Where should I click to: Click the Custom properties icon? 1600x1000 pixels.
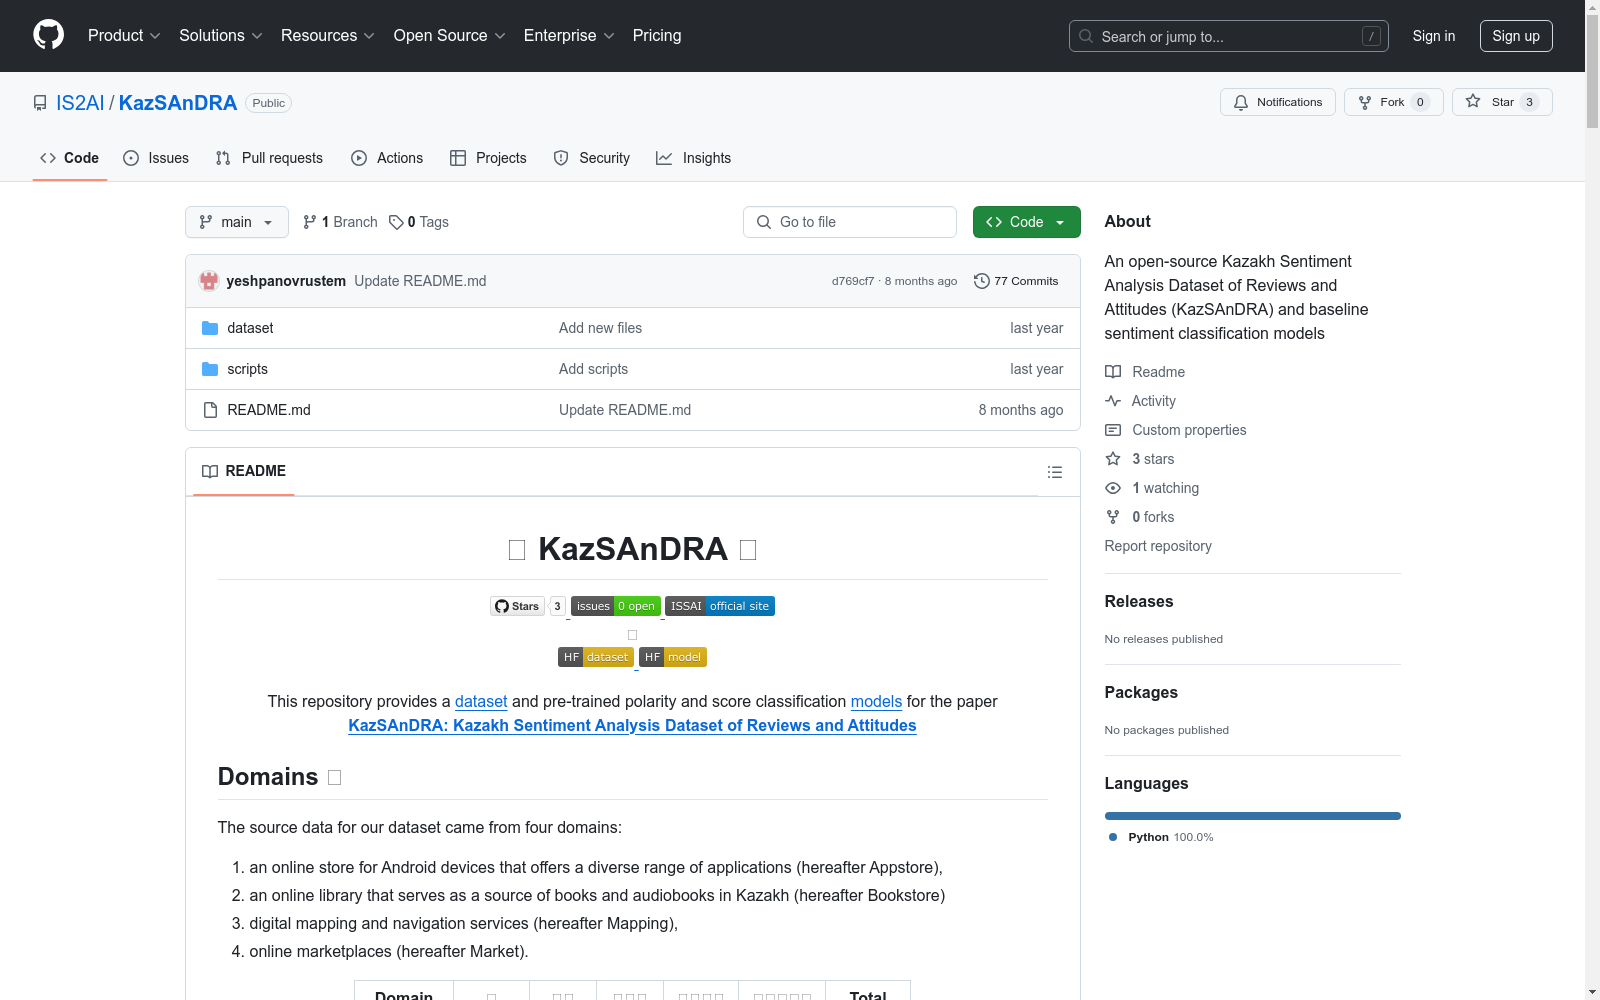[x=1113, y=430]
